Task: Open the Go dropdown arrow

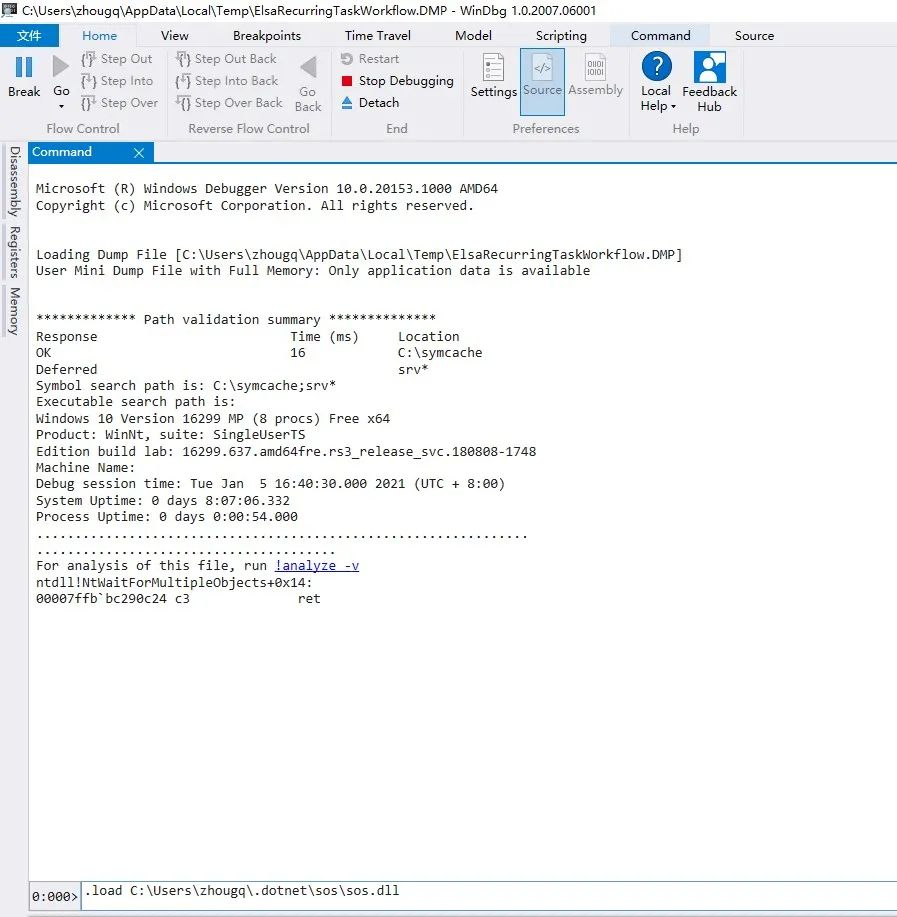Action: coord(61,106)
